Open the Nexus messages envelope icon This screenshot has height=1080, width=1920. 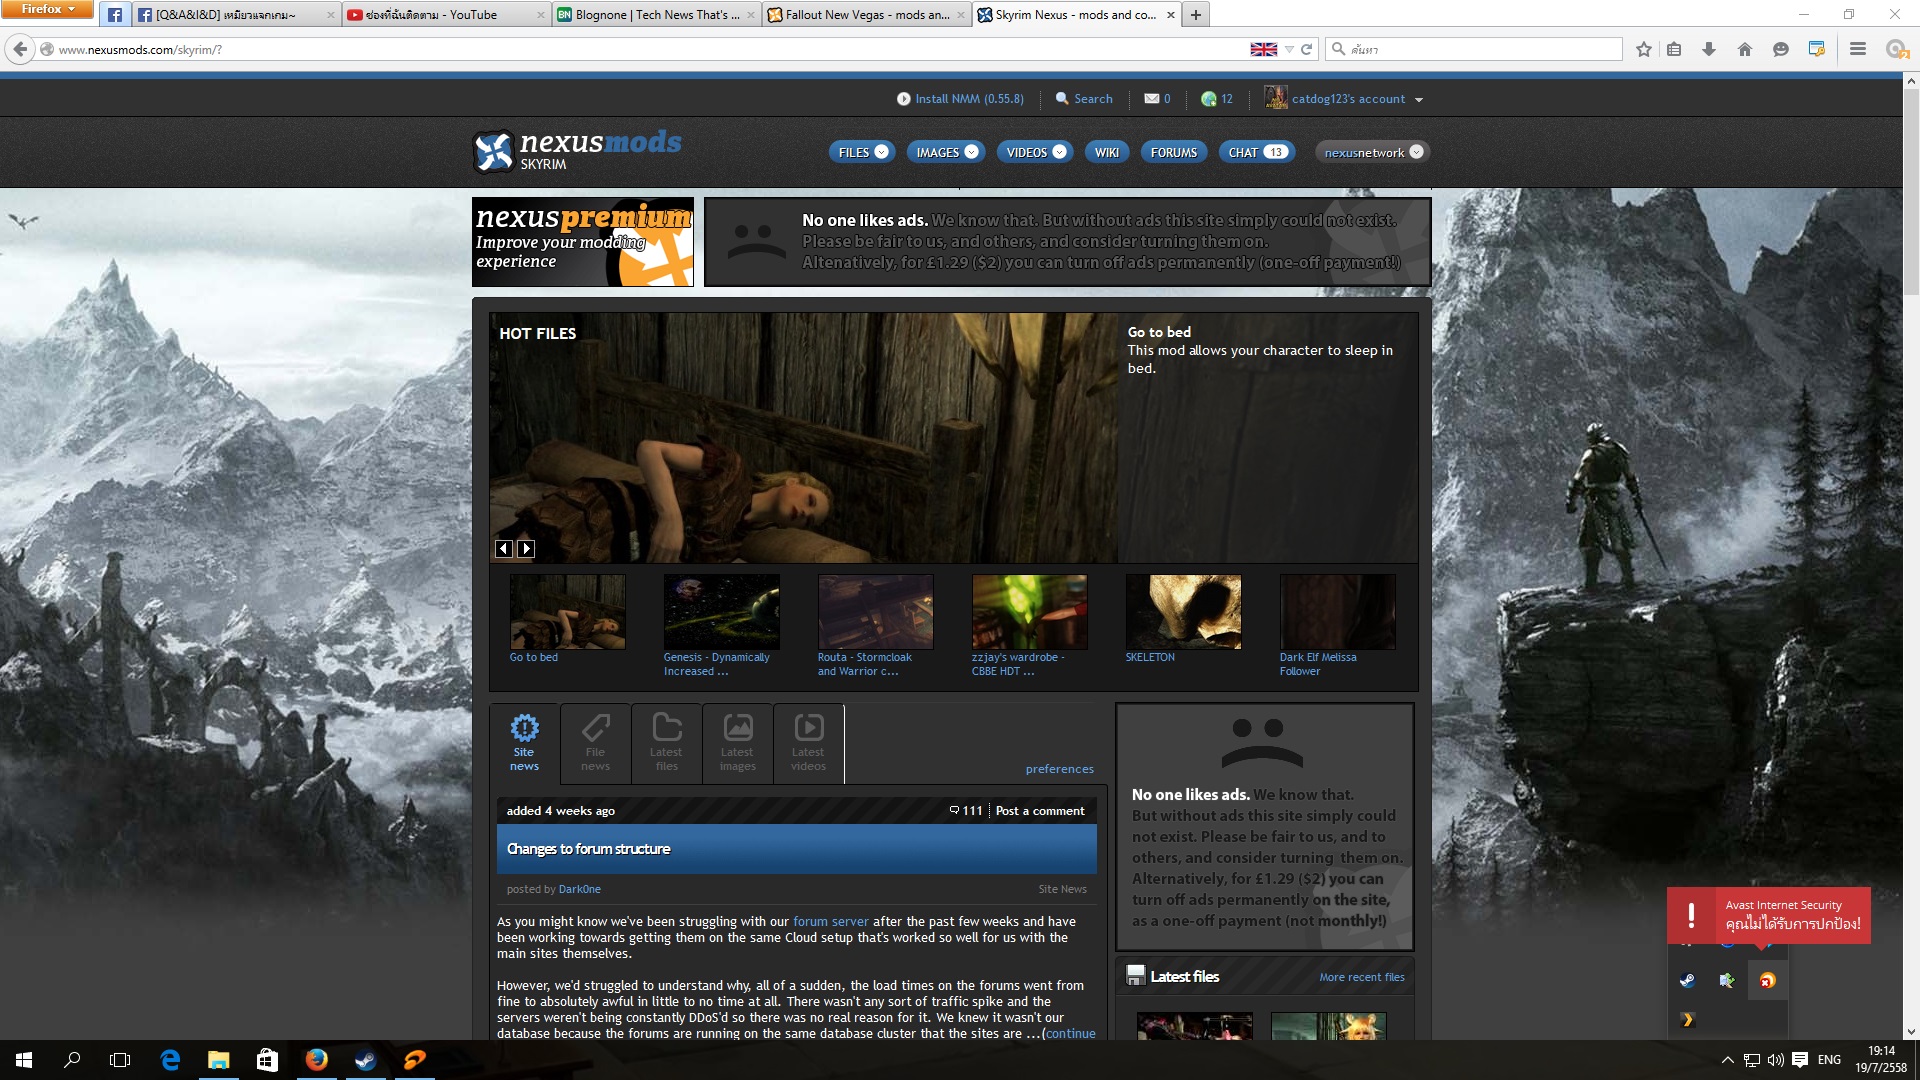click(x=1152, y=99)
